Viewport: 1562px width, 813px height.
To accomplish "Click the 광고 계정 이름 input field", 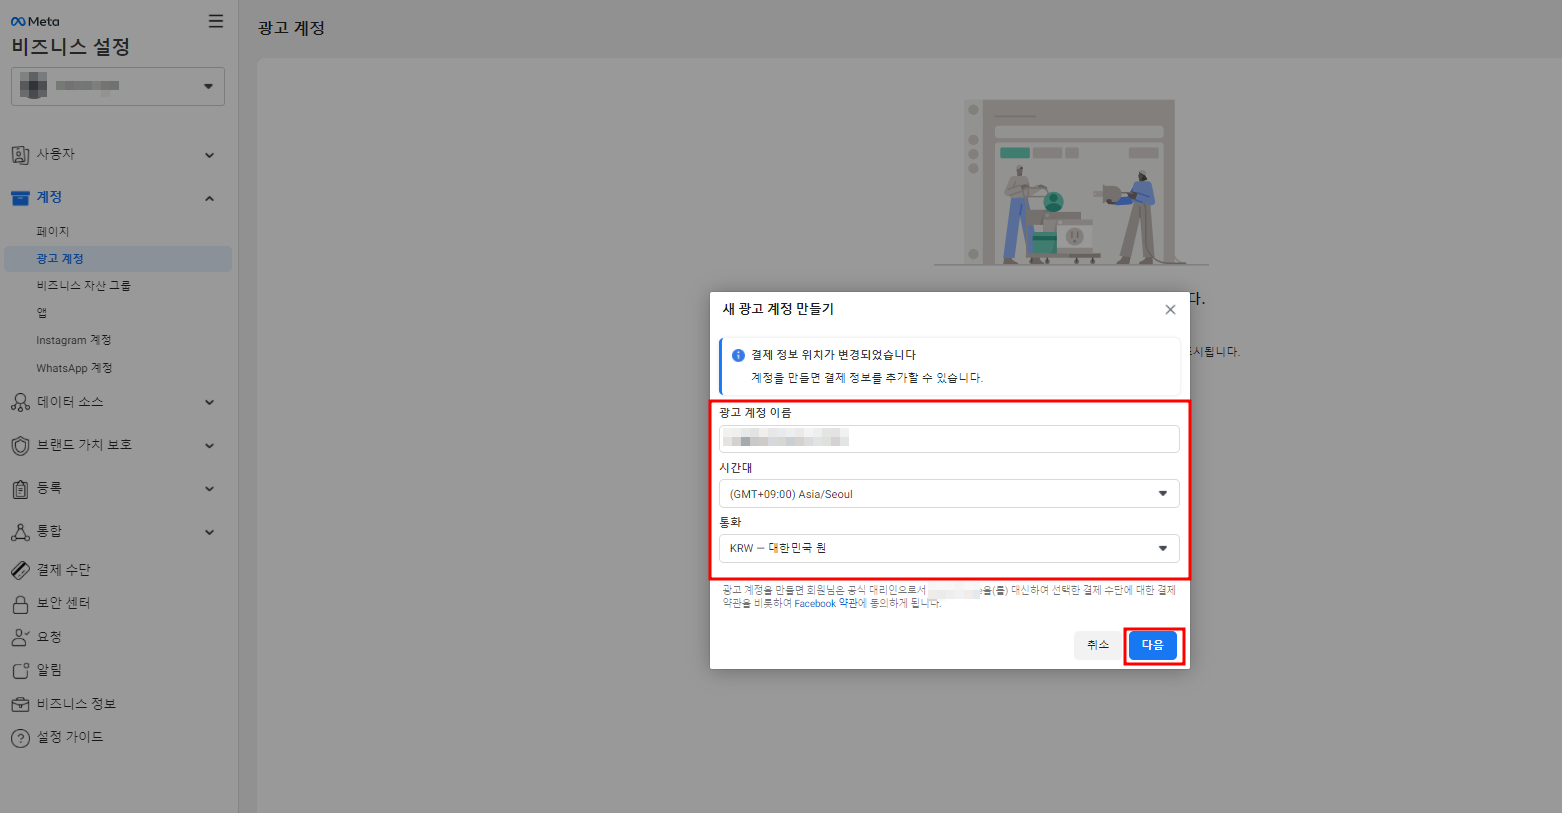I will click(x=949, y=439).
